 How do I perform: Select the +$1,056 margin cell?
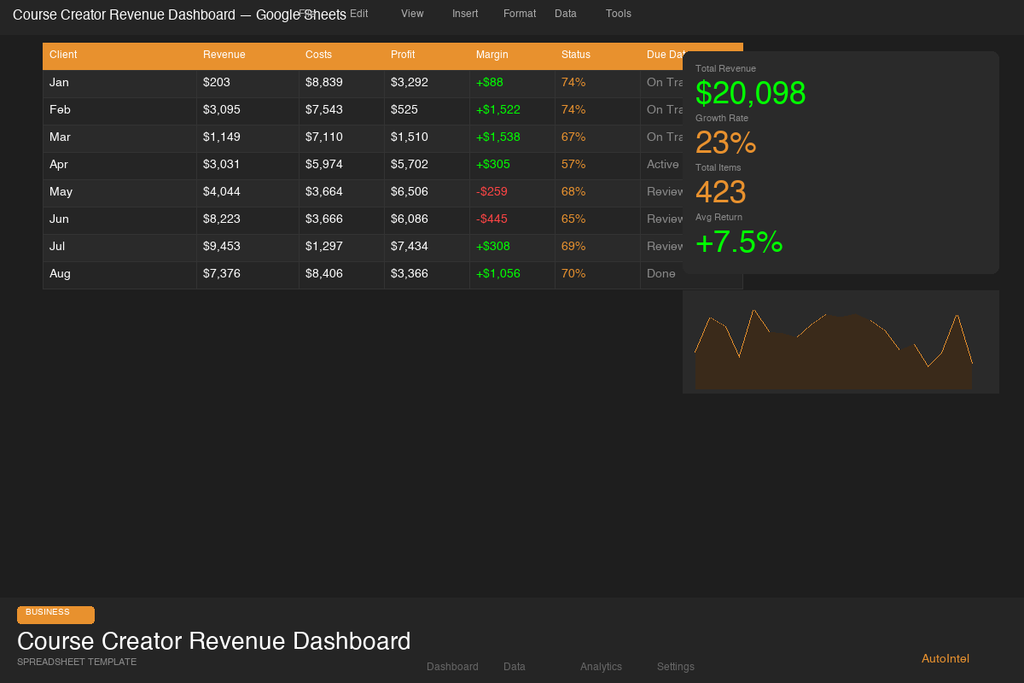point(512,275)
